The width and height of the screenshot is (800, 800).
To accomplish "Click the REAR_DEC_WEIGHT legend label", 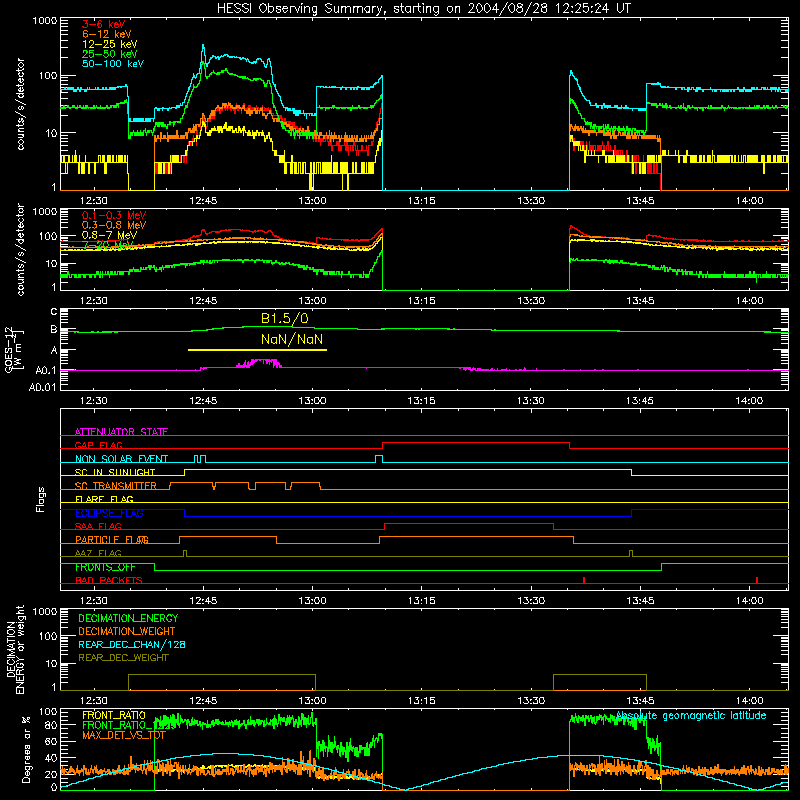I will [x=123, y=658].
